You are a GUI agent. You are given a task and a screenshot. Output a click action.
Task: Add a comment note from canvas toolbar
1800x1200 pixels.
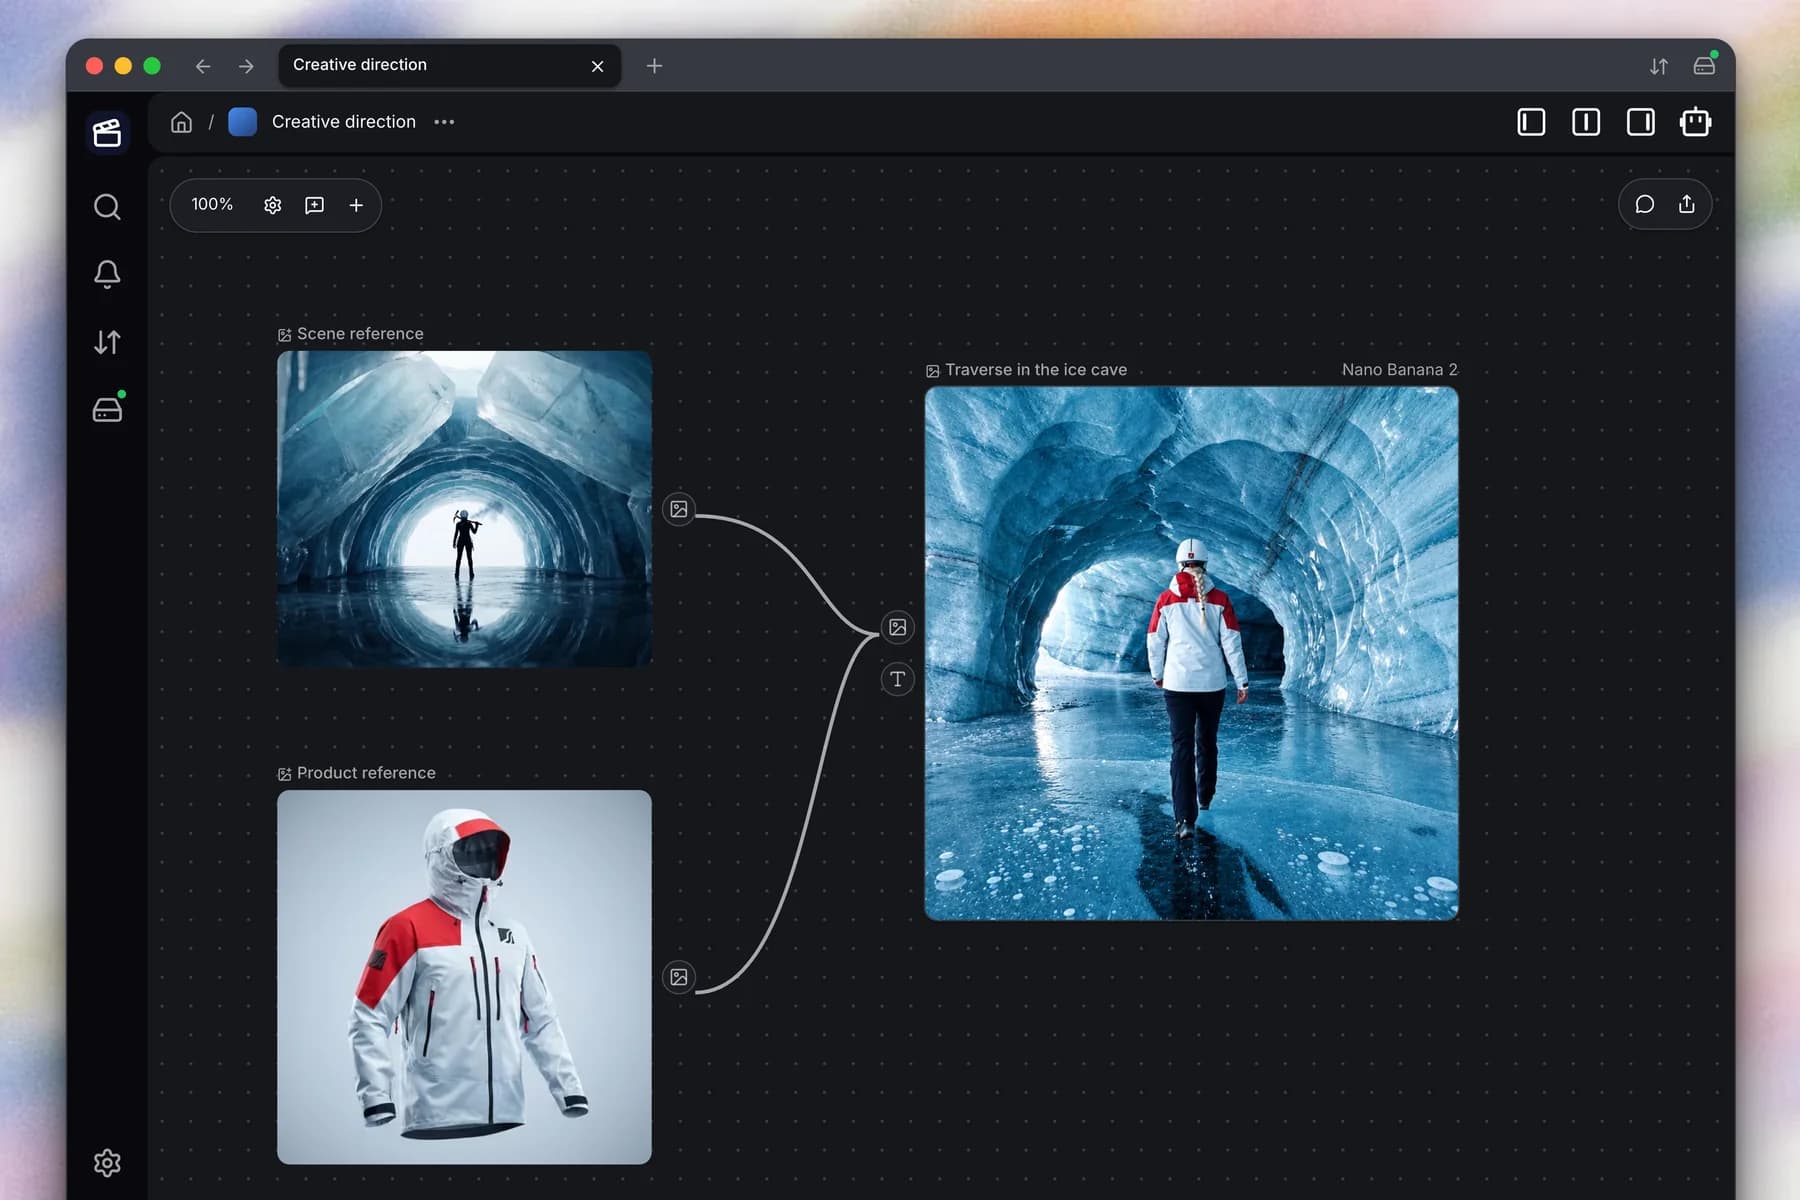coord(314,205)
